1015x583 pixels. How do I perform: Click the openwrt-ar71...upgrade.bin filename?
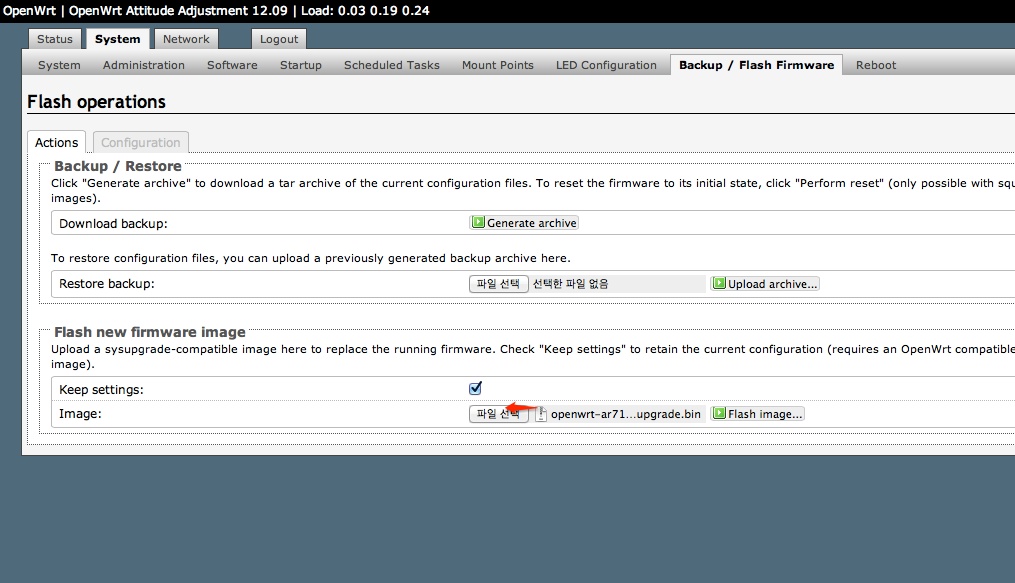[625, 414]
